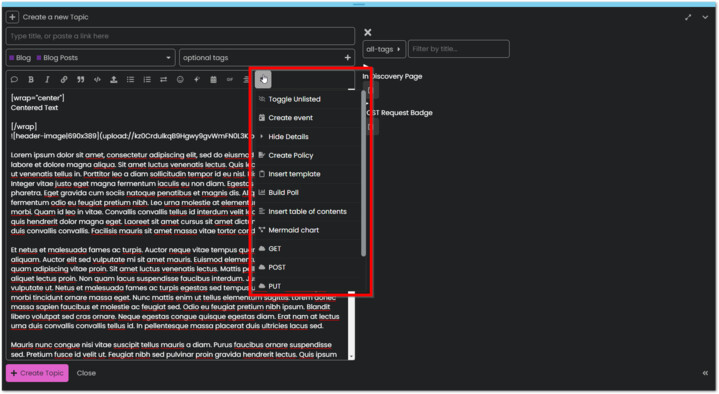Image resolution: width=719 pixels, height=394 pixels.
Task: Click the double-chevron icon at bottom right
Action: (705, 373)
